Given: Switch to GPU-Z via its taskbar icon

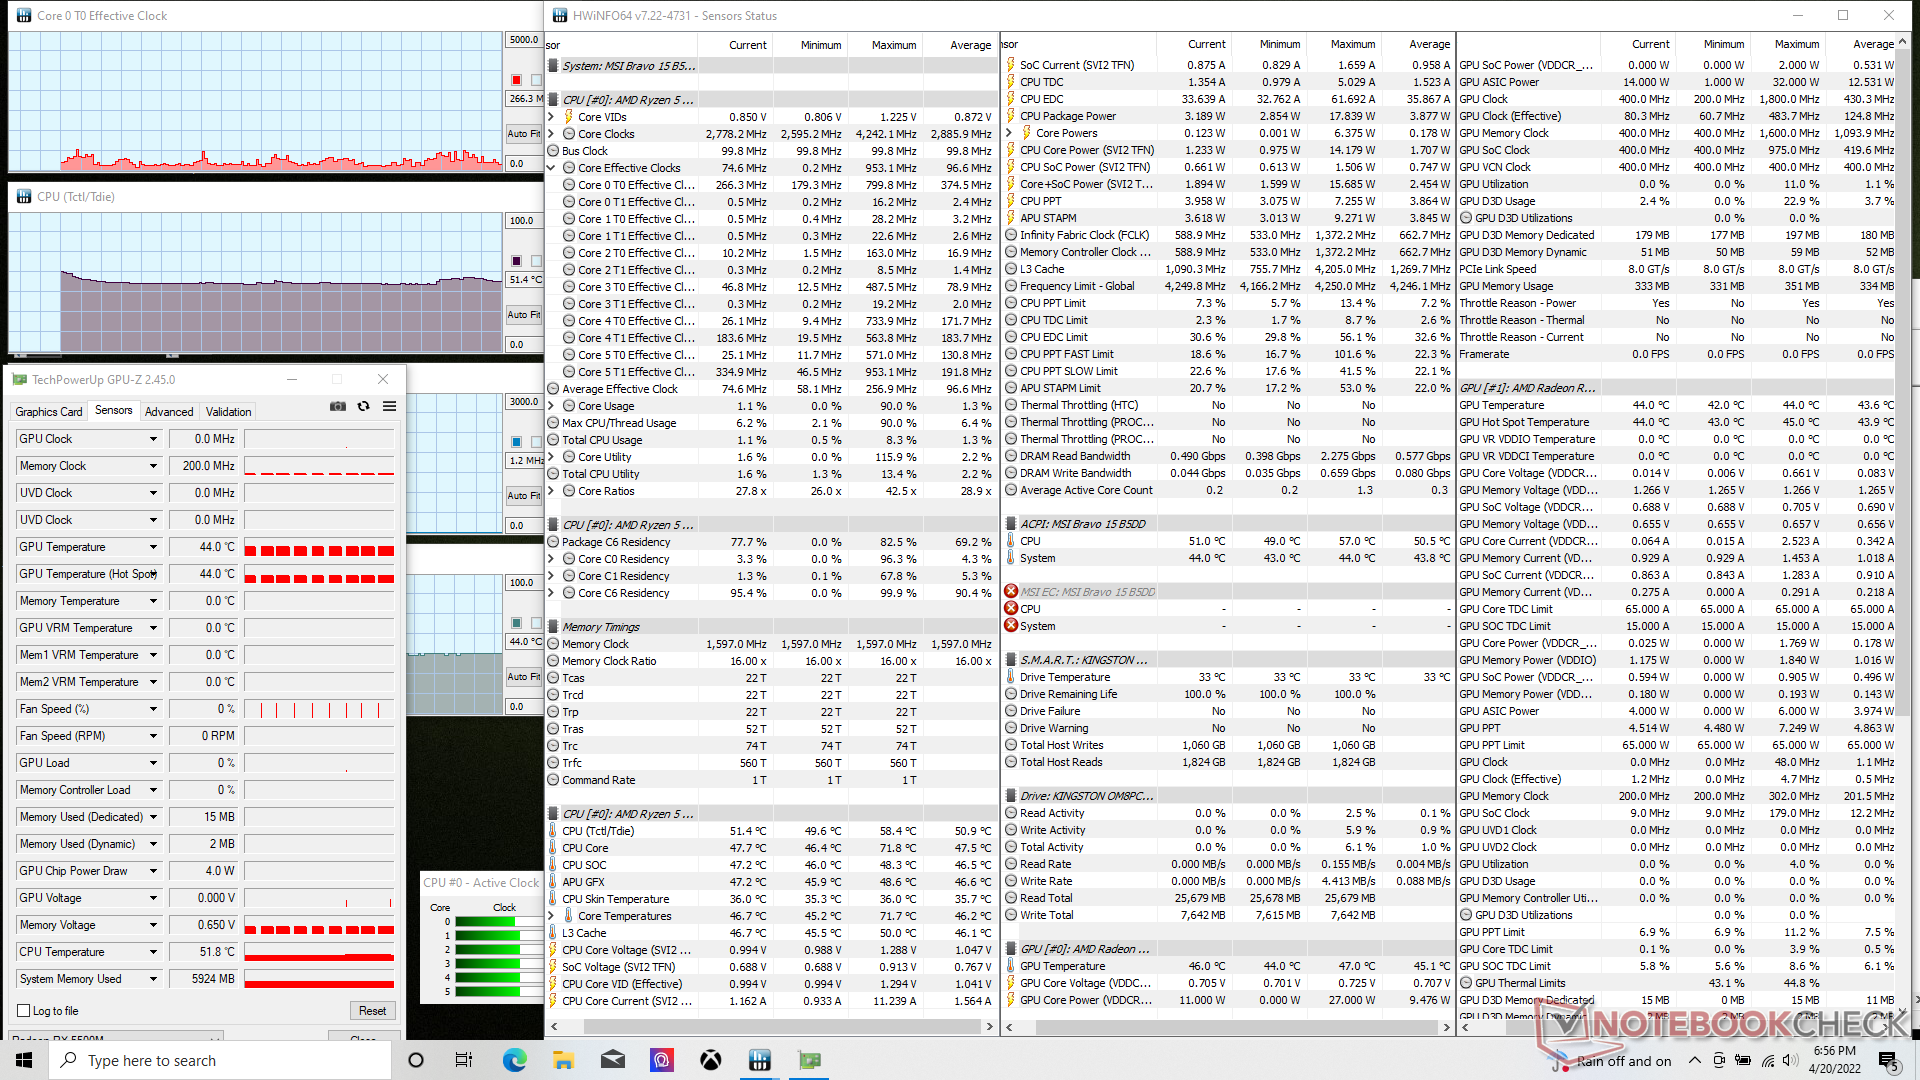Looking at the screenshot, I should (x=809, y=1060).
